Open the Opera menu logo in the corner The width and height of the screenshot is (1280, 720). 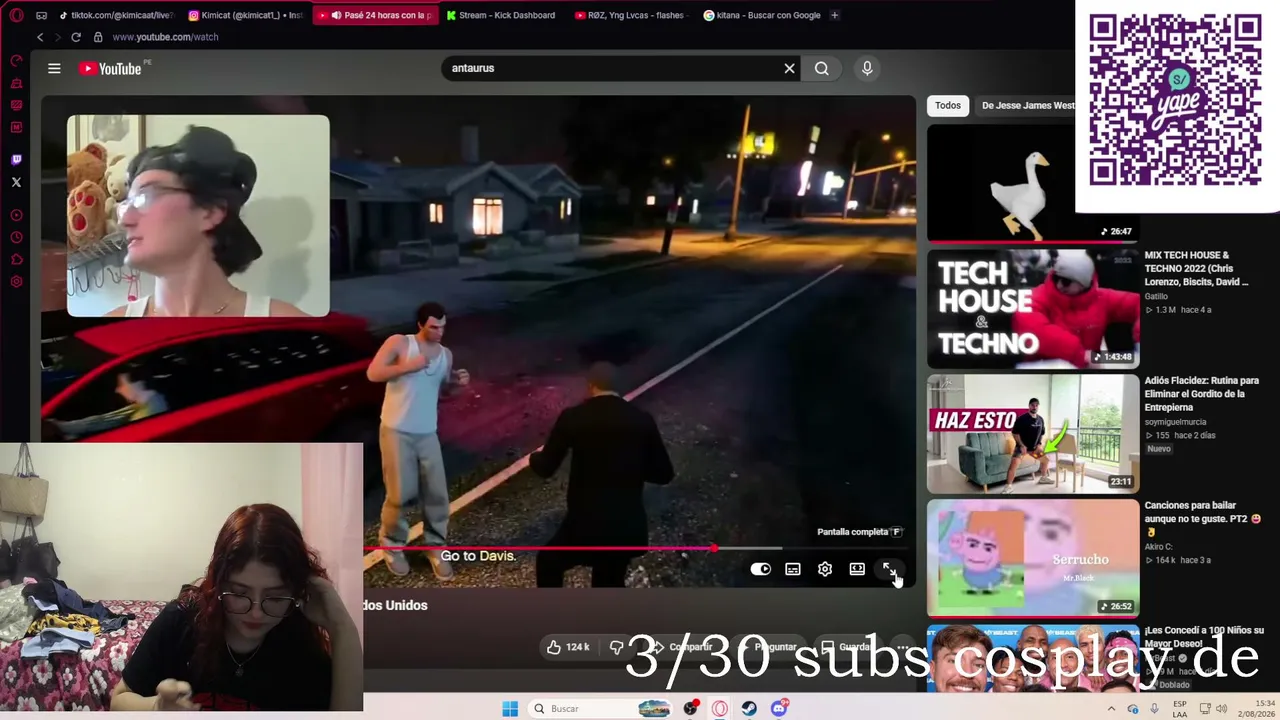[16, 15]
